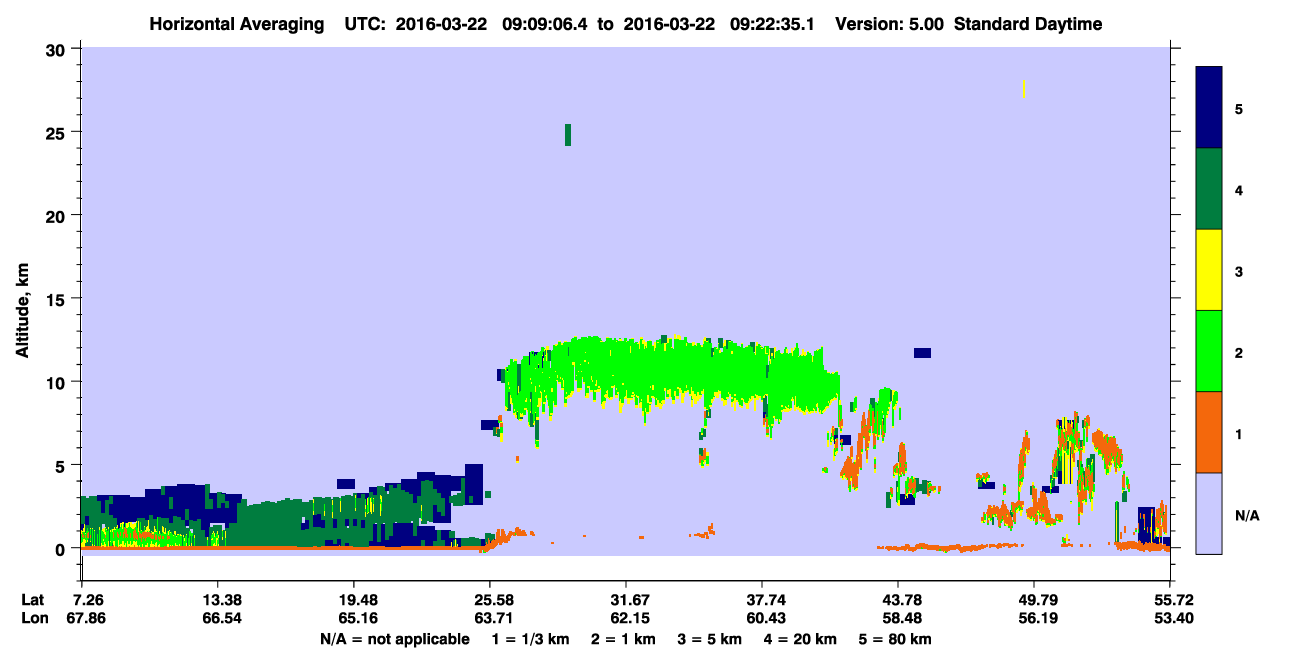This screenshot has width=1300, height=667.
Task: Click the small dark blue patch near 12 km
Action: pyautogui.click(x=922, y=352)
